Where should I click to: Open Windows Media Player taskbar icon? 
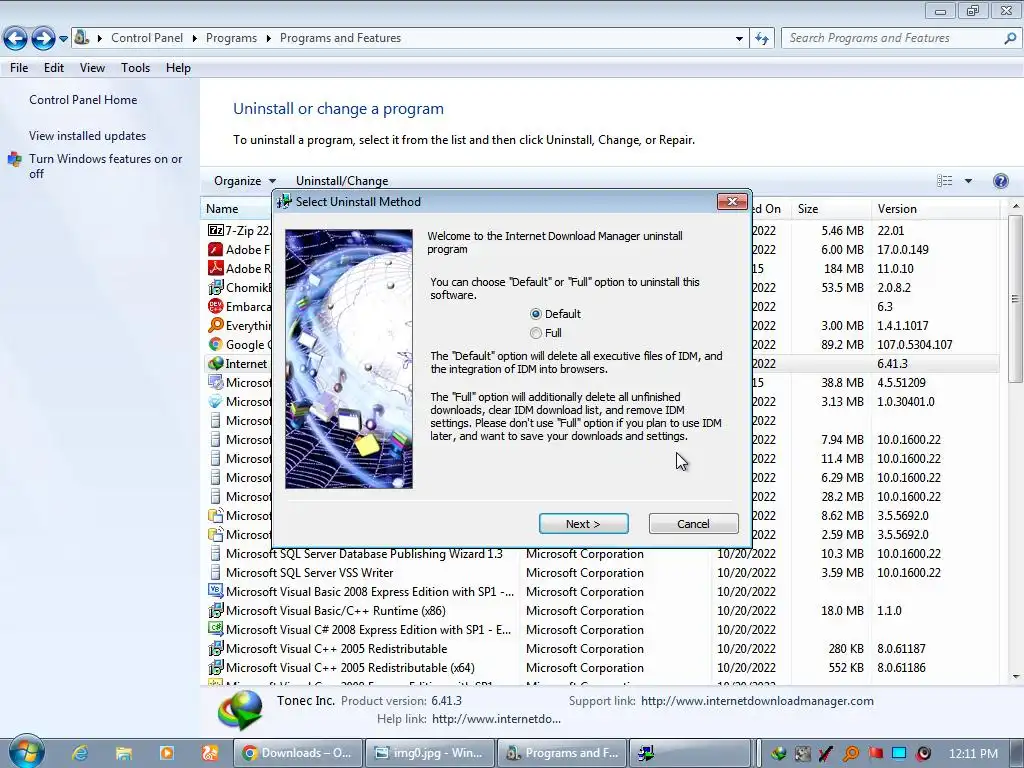[167, 753]
